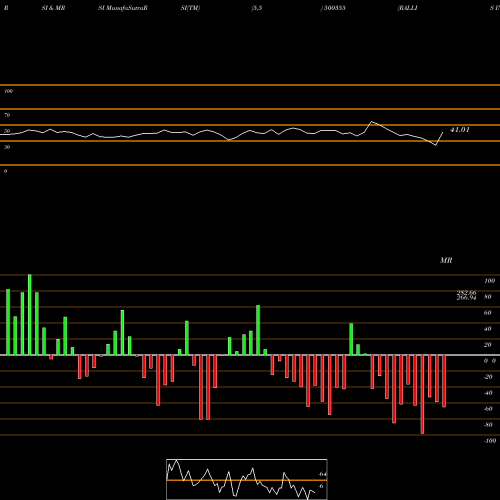Click the '(RALLI' symbol text in header
Image resolution: width=500 pixels, height=500 pixels.
407,8
